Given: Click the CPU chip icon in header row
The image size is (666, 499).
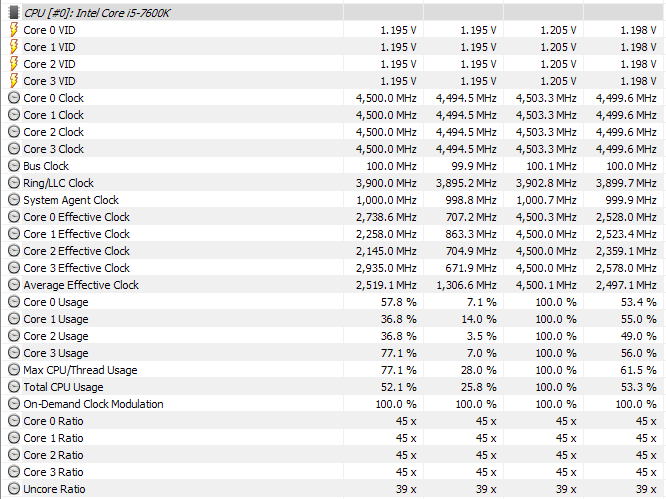Looking at the screenshot, I should point(14,13).
